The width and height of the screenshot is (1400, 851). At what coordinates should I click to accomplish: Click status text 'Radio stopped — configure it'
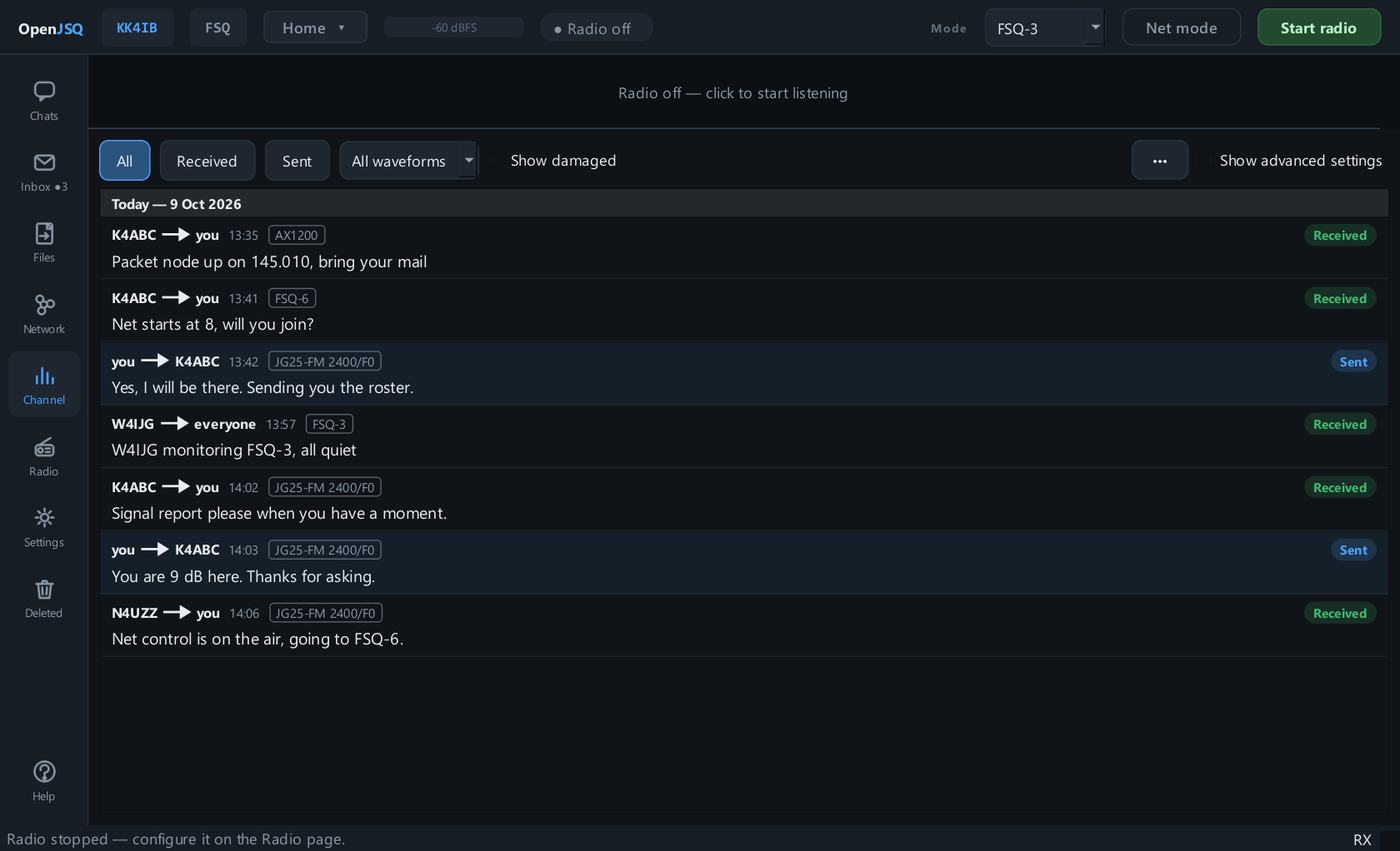coord(176,839)
